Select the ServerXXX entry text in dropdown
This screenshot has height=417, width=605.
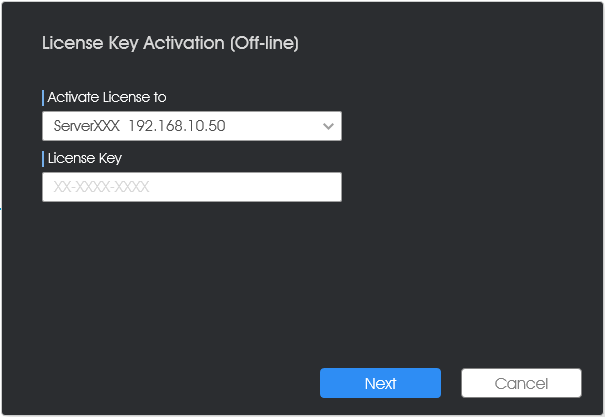point(87,126)
